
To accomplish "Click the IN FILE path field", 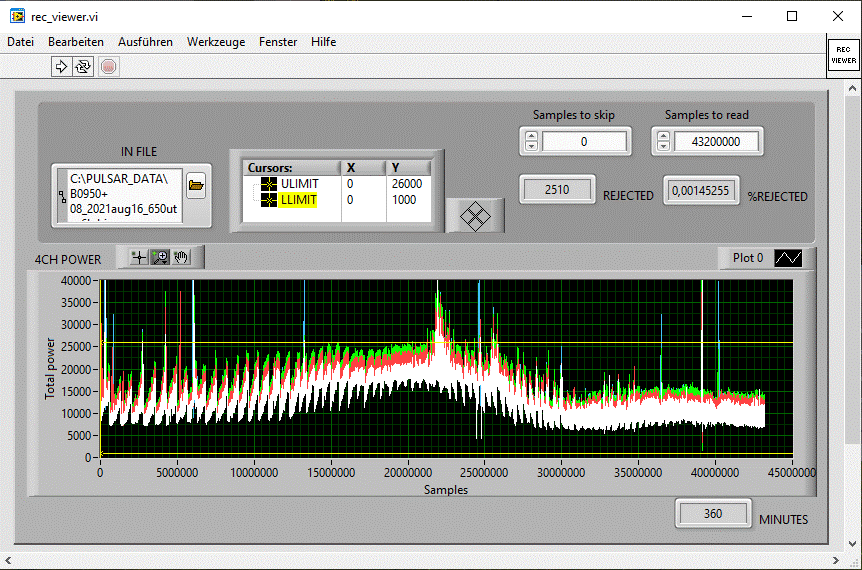I will 124,194.
